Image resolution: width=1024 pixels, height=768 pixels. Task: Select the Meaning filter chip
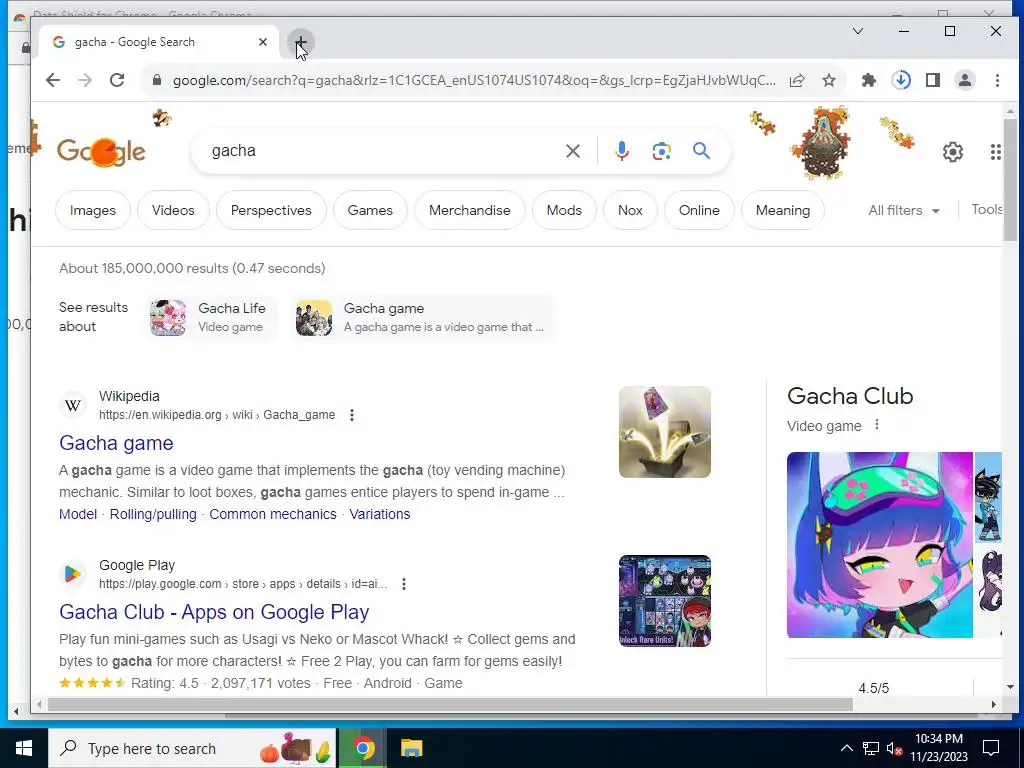(783, 210)
